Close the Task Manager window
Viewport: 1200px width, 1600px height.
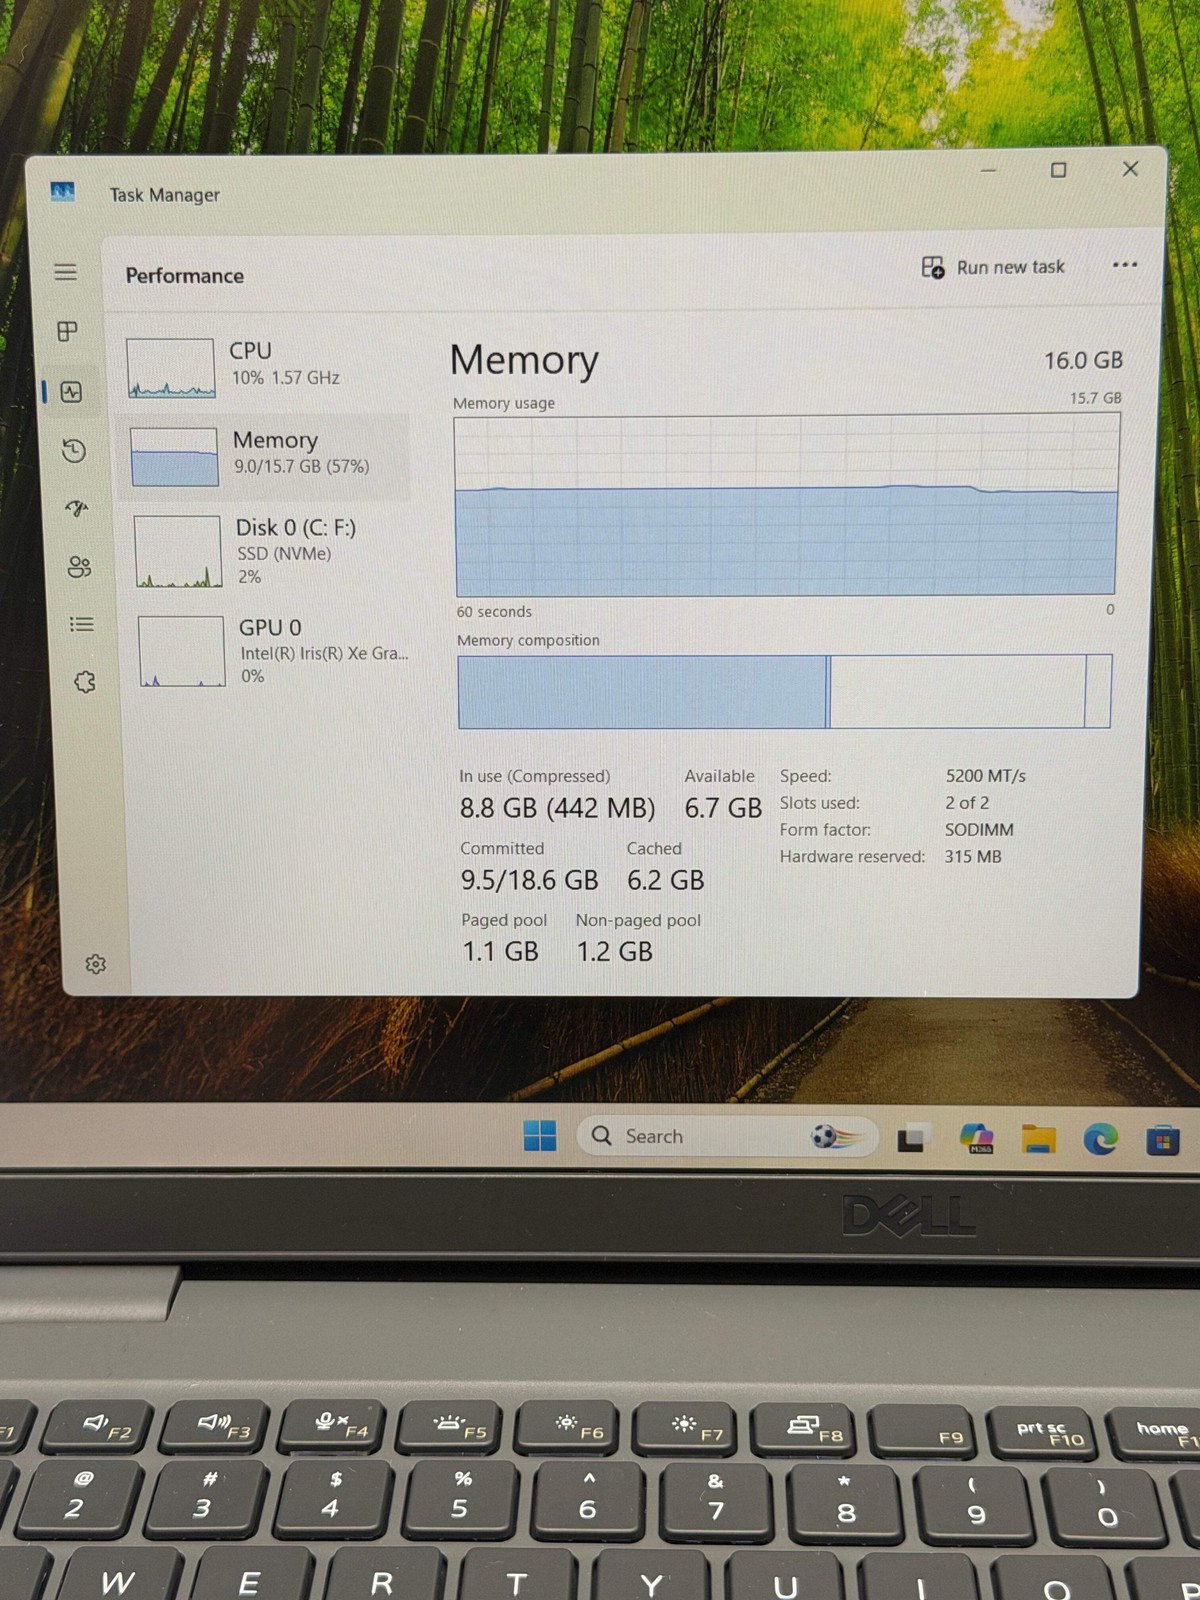(1130, 169)
